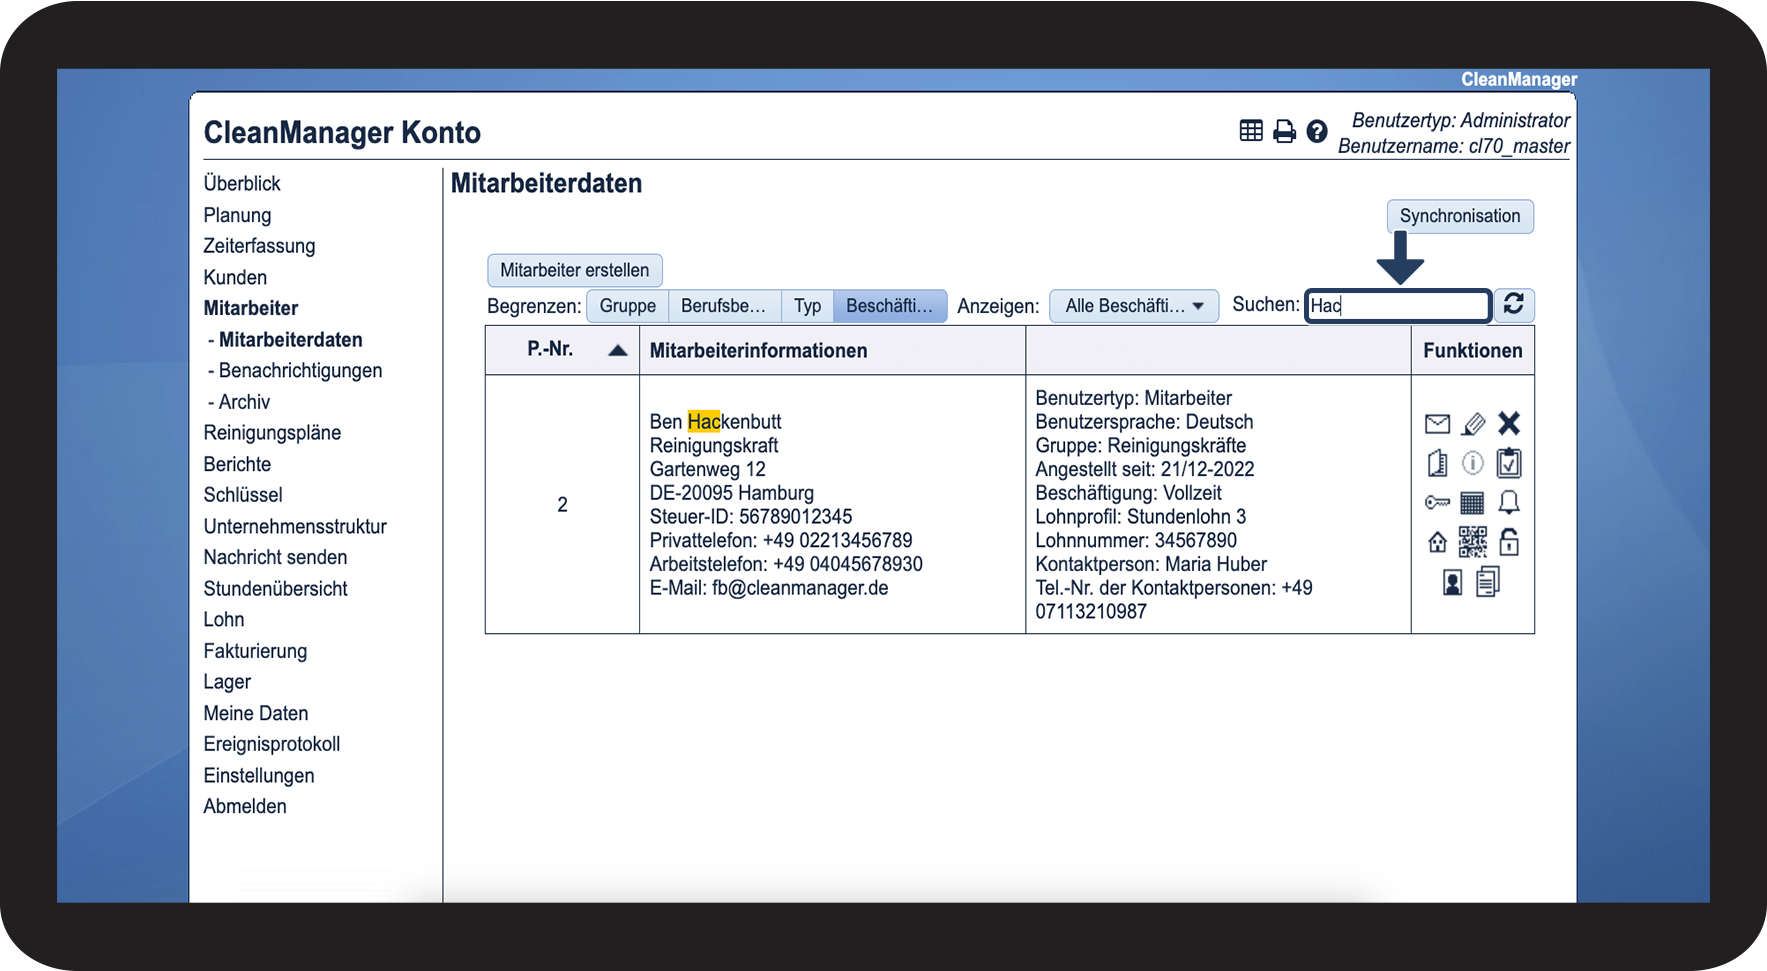Screen dimensions: 1767x971
Task: Open the Mitarbeiterdaten submenu item
Action: (291, 339)
